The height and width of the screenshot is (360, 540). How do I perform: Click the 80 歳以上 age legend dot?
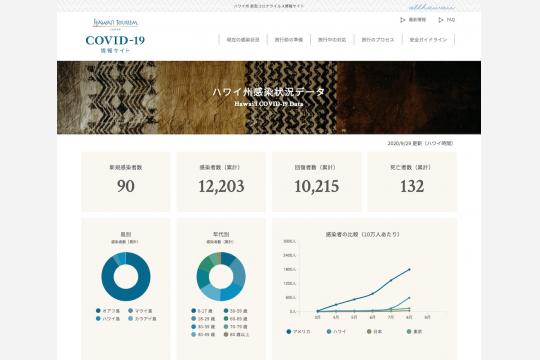(x=226, y=335)
